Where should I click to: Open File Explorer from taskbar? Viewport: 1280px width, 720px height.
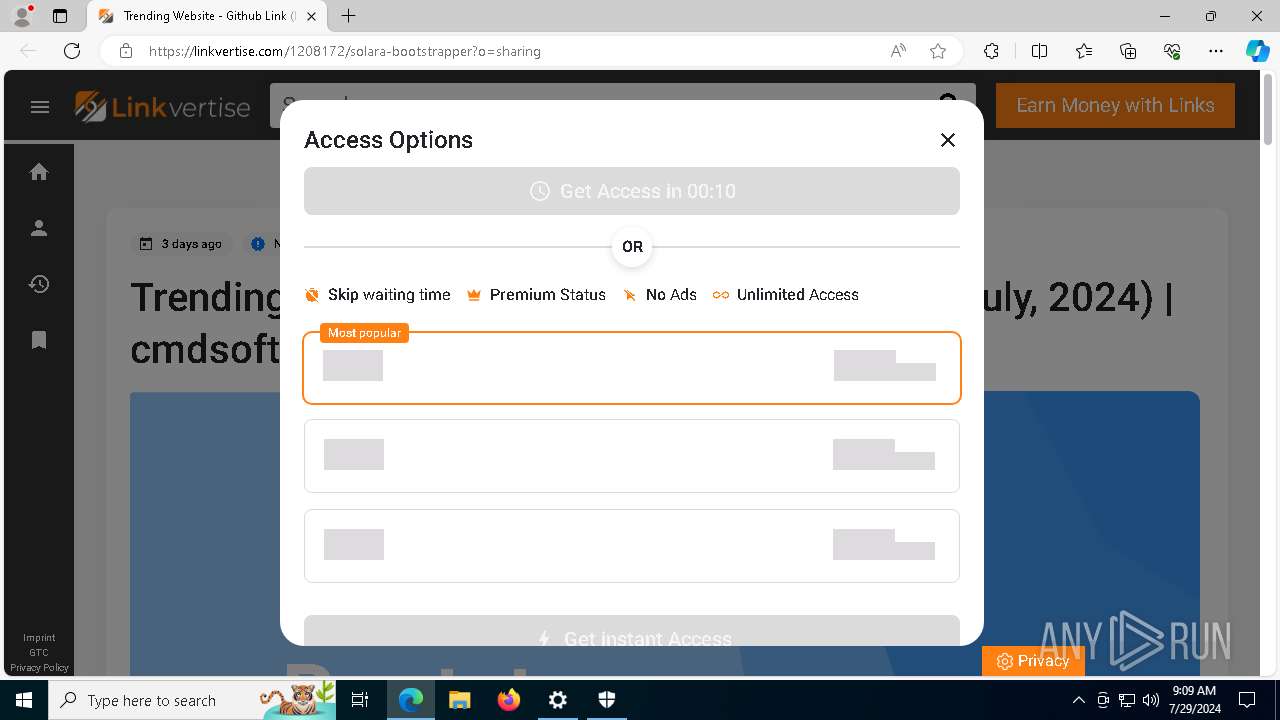[x=459, y=700]
